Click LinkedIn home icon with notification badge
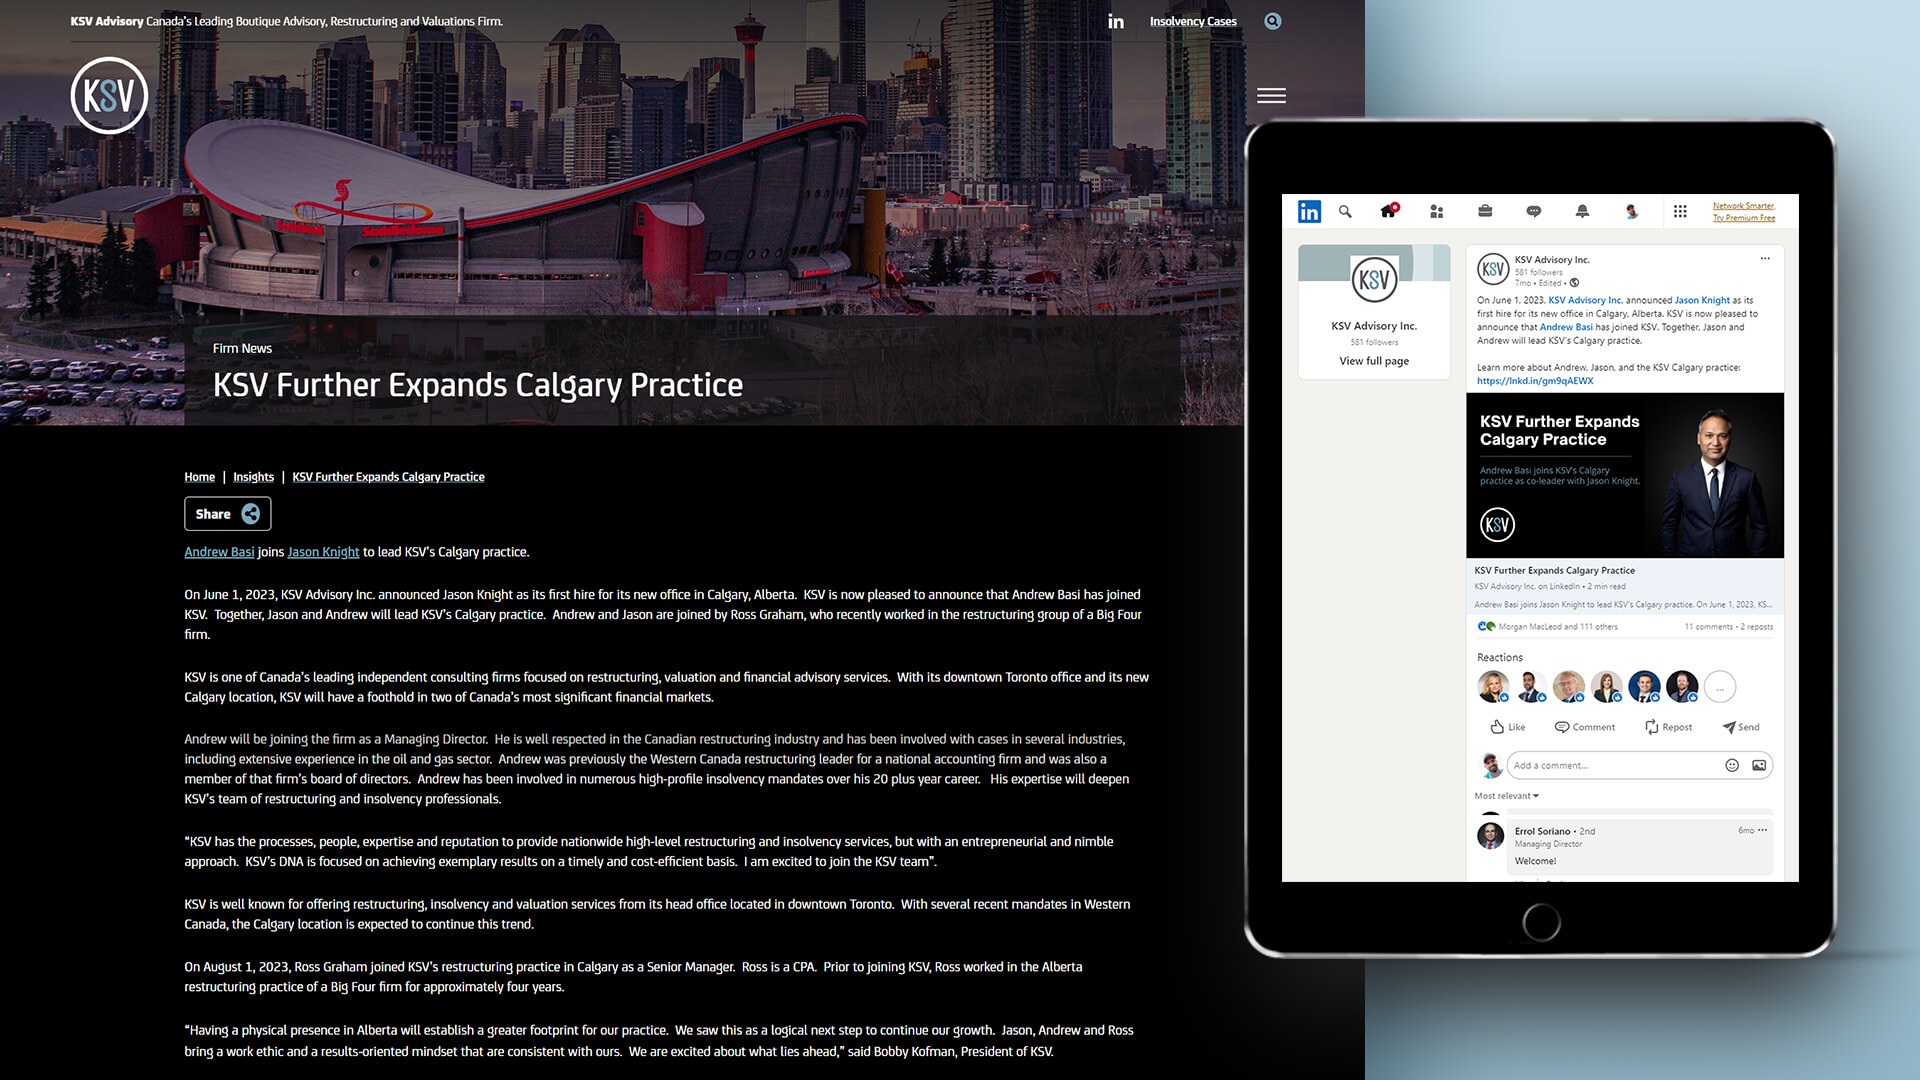This screenshot has width=1920, height=1080. click(x=1388, y=211)
